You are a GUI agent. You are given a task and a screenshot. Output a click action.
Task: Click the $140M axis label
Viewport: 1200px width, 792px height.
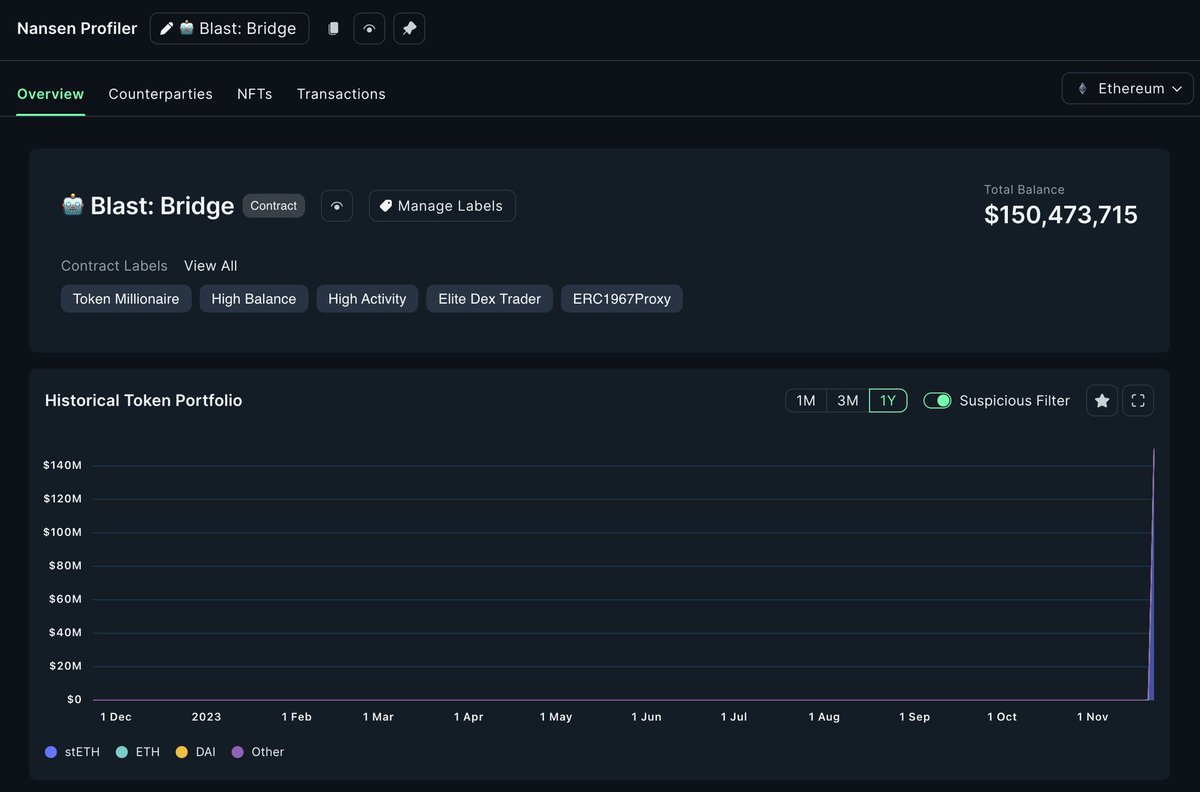pyautogui.click(x=62, y=465)
